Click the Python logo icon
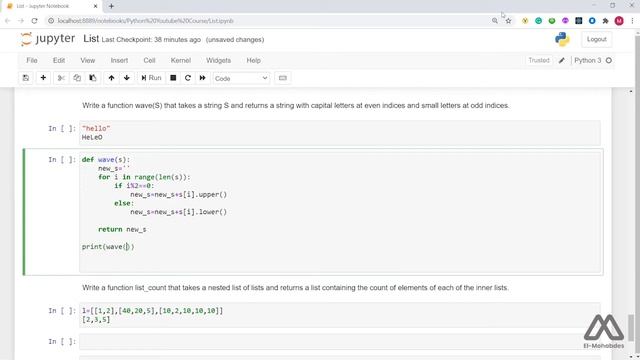 pyautogui.click(x=562, y=39)
